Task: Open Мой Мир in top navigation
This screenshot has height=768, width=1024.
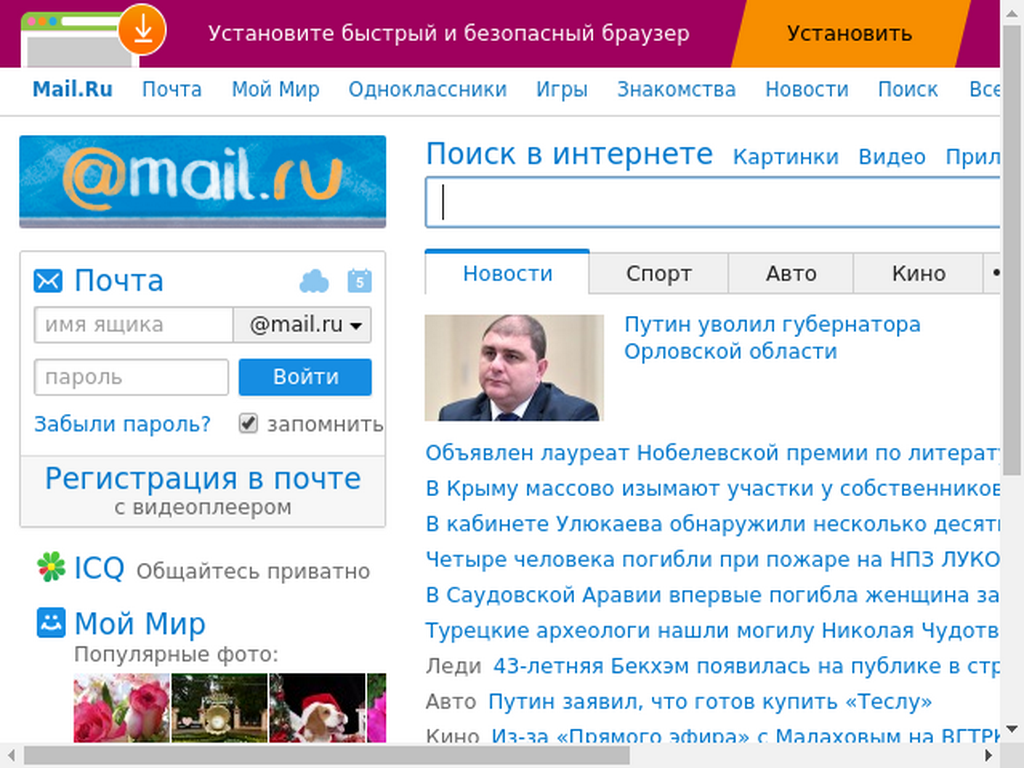Action: point(276,89)
